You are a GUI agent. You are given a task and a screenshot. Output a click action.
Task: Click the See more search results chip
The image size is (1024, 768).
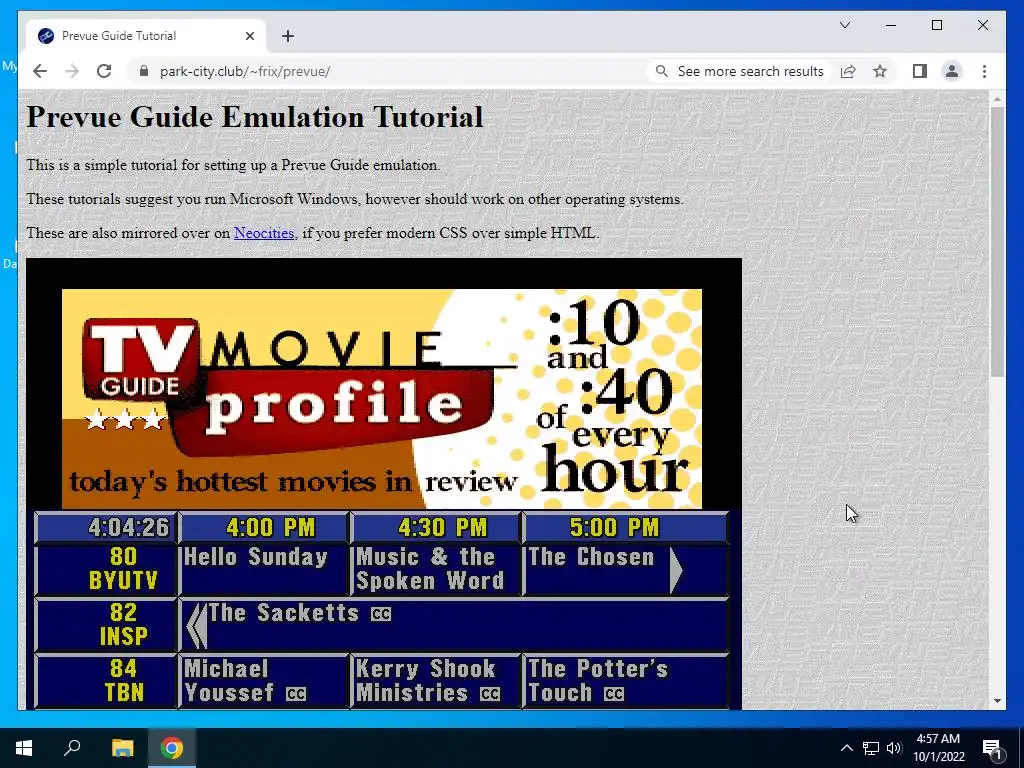click(741, 71)
